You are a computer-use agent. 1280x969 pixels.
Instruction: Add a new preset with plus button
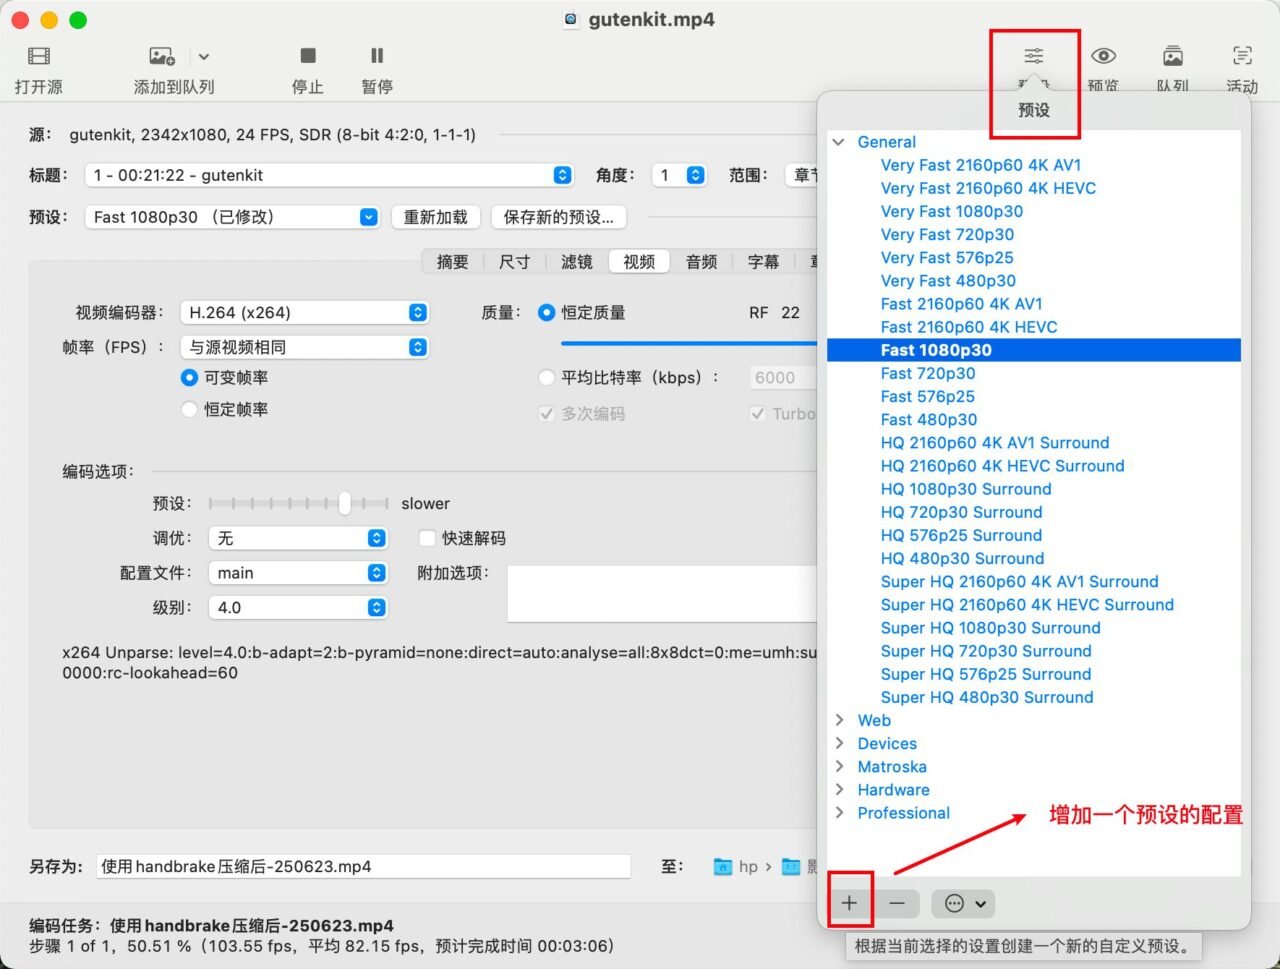[x=849, y=903]
